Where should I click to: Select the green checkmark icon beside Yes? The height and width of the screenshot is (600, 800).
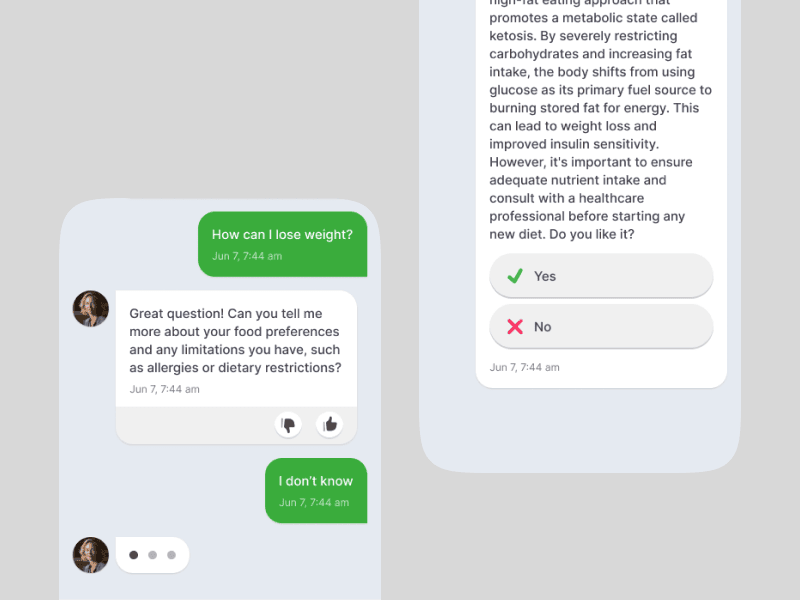[515, 276]
